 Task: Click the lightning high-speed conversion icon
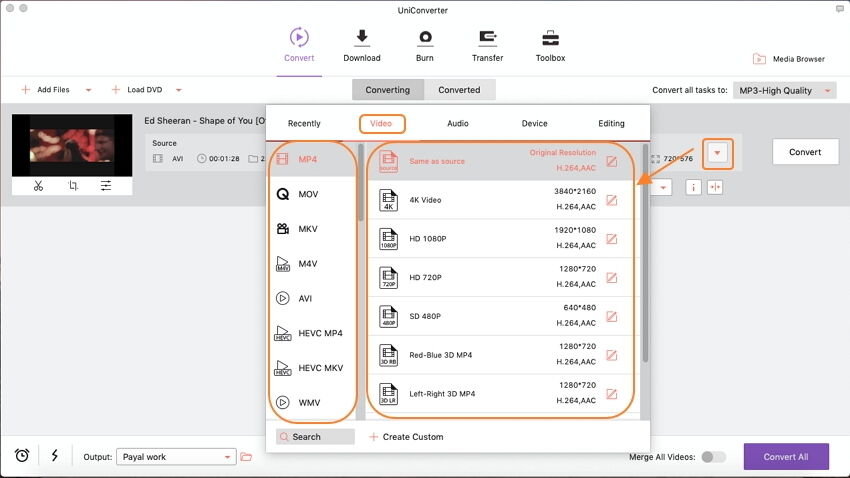(x=55, y=455)
